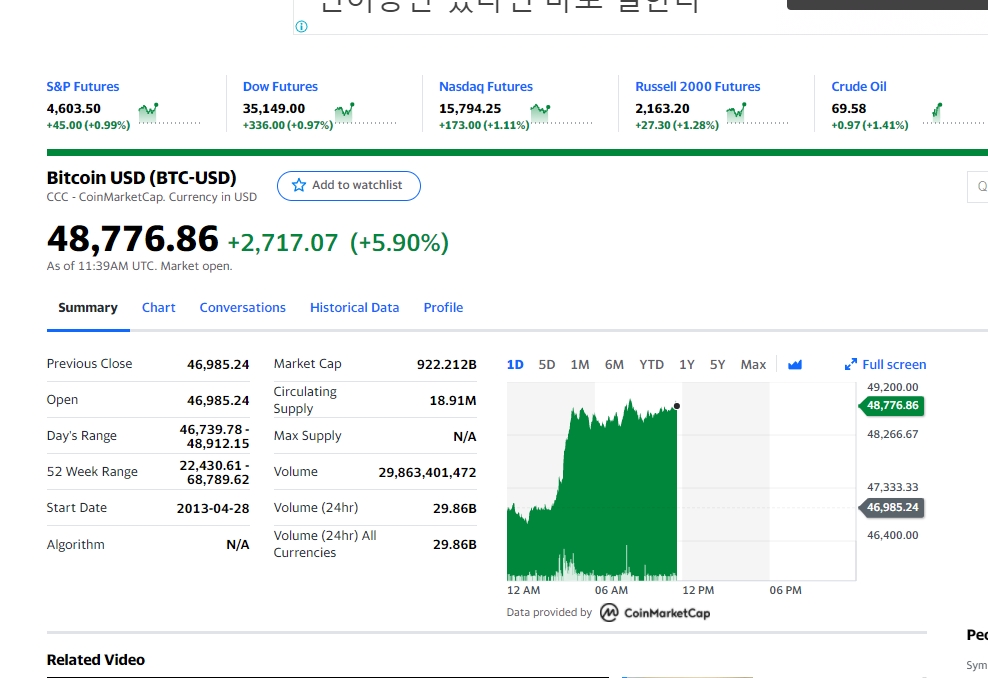Open the Dow Futures link
Viewport: 988px width, 678px height.
pos(280,86)
